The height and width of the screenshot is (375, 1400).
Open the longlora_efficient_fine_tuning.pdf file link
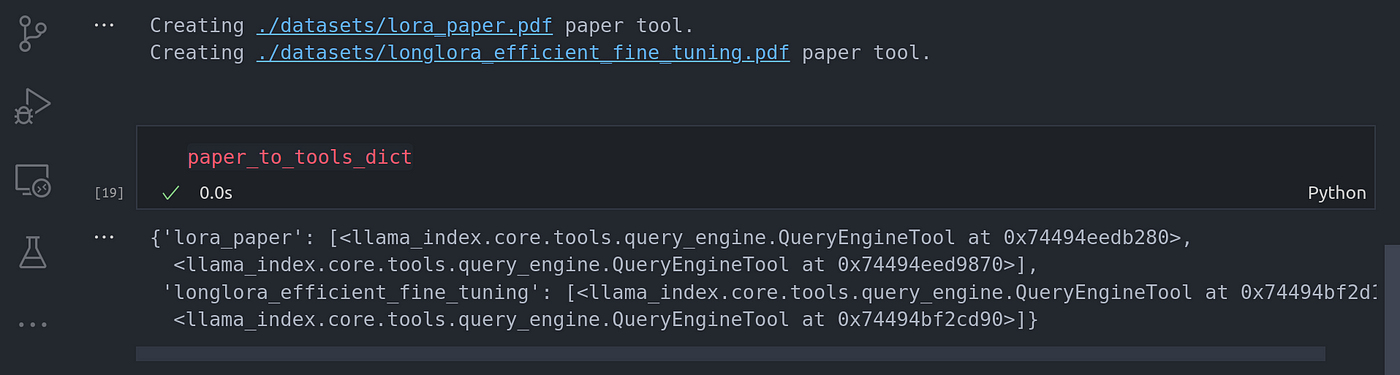point(523,52)
